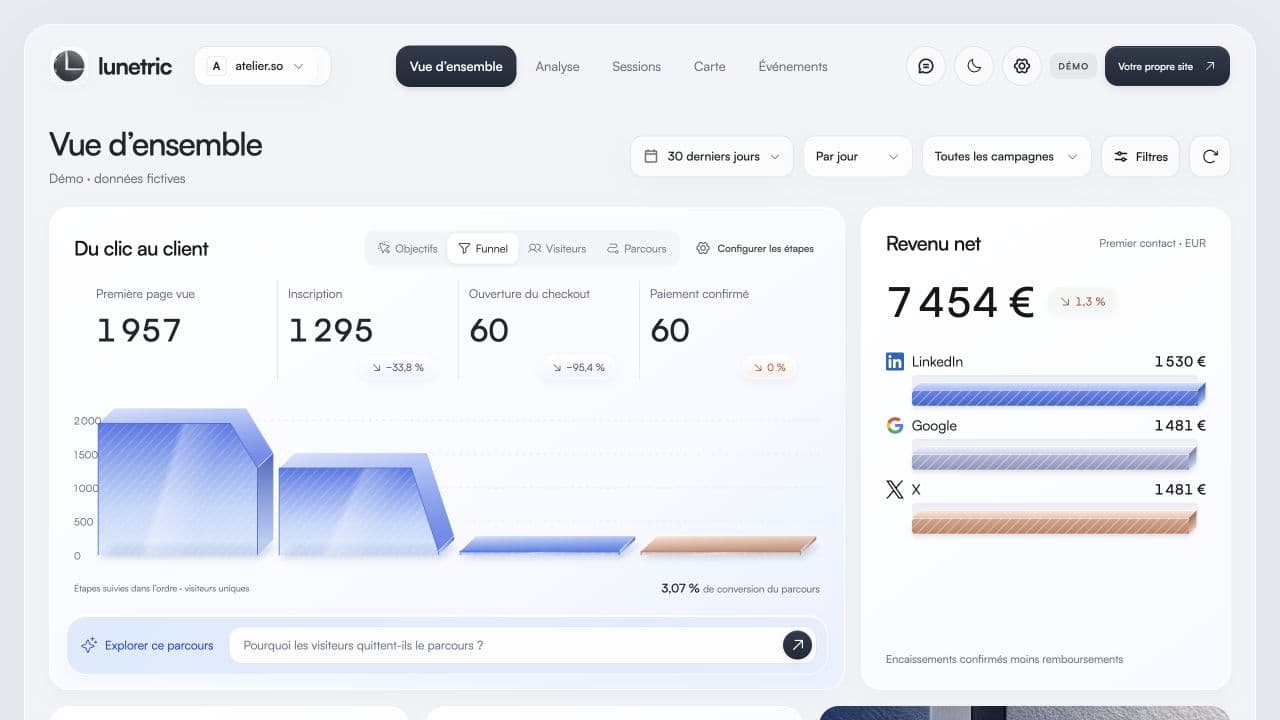Open the atelier.so site dropdown
The width and height of the screenshot is (1280, 720).
(x=262, y=66)
